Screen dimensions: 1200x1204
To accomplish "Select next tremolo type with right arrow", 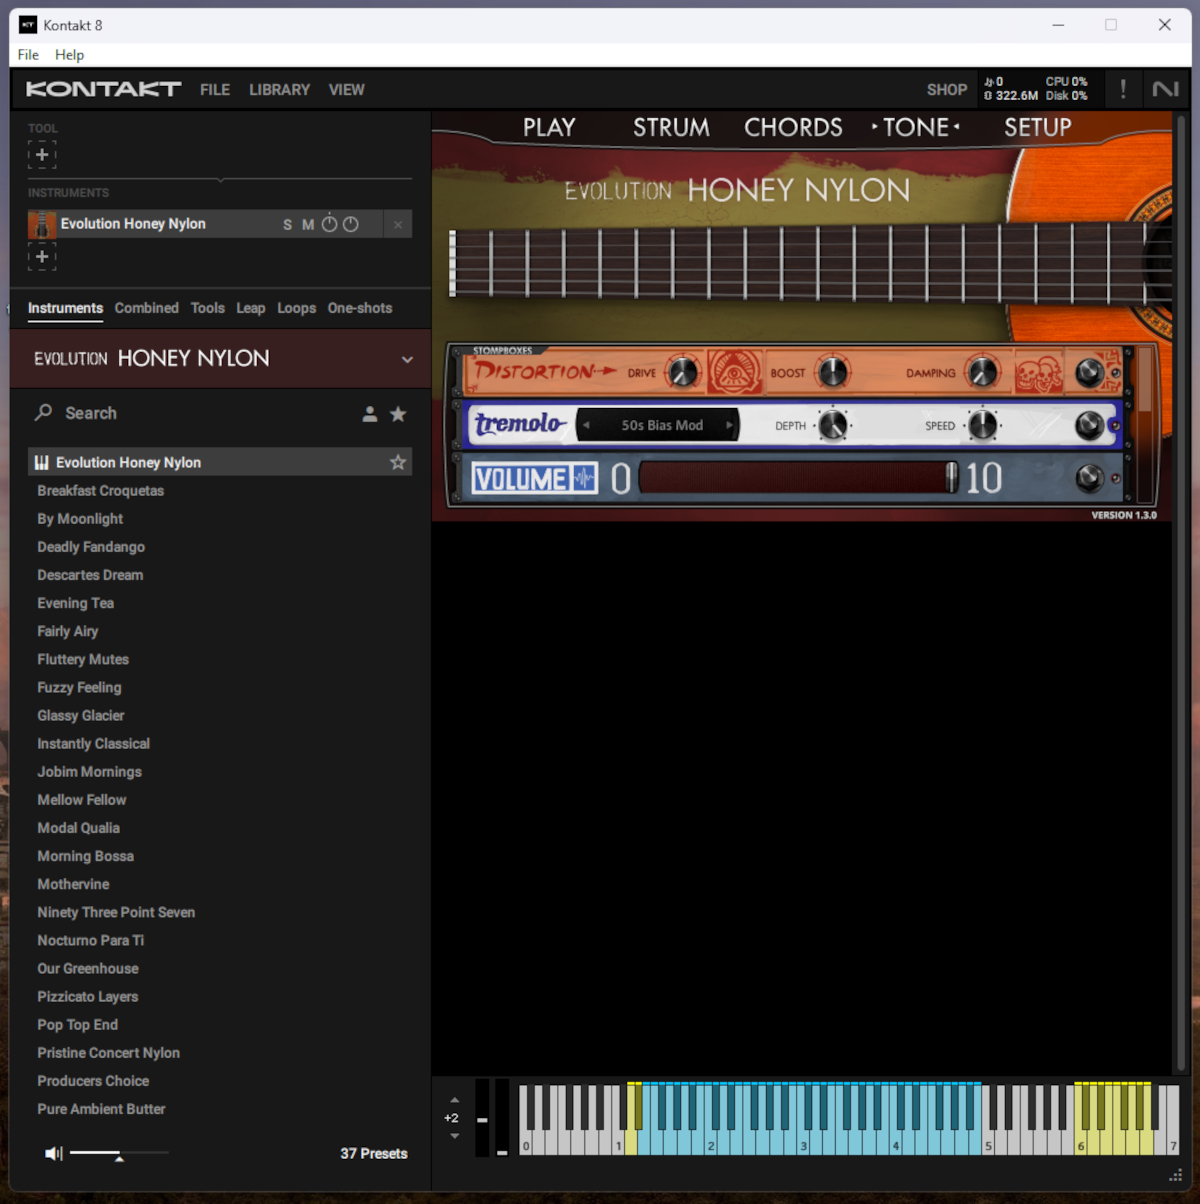I will (x=730, y=425).
